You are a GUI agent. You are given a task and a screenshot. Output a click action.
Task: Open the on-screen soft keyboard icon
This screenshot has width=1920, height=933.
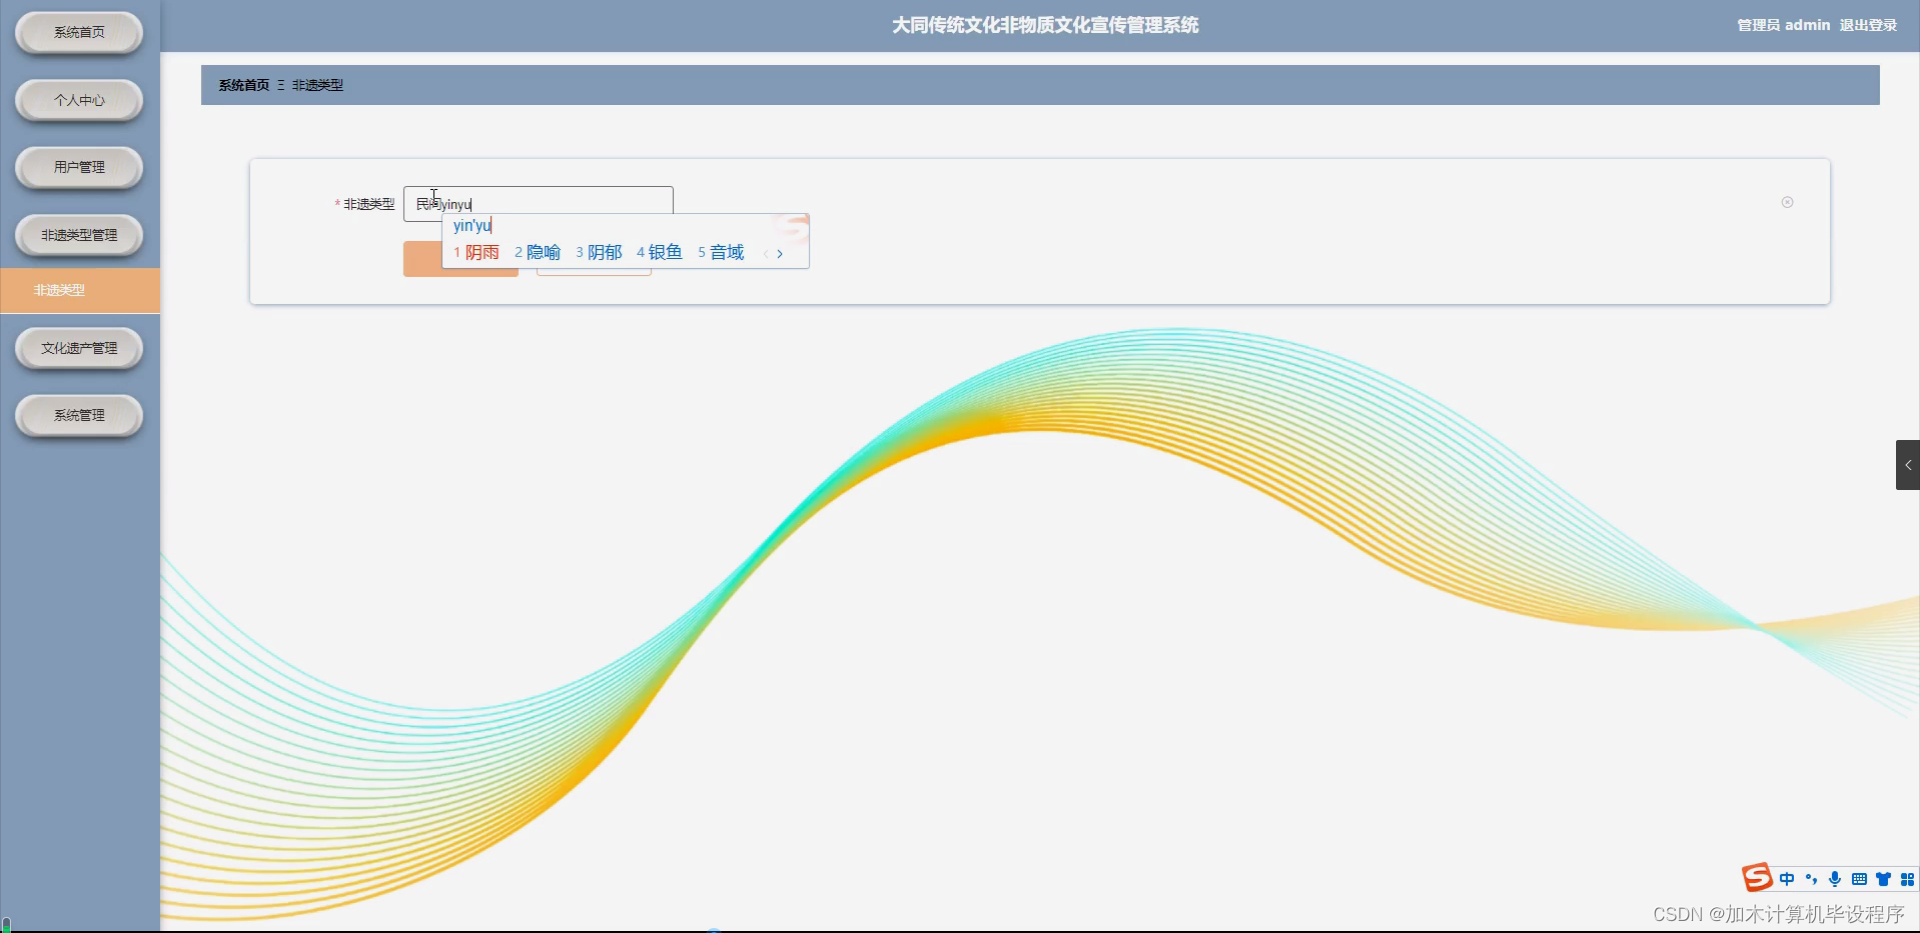click(1858, 879)
